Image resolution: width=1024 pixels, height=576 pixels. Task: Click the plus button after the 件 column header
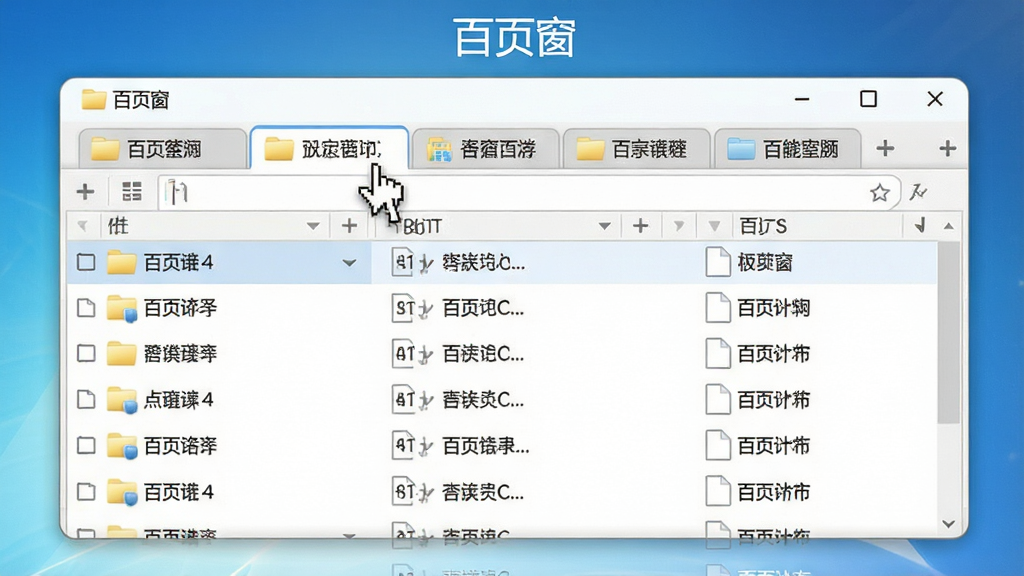(x=349, y=226)
